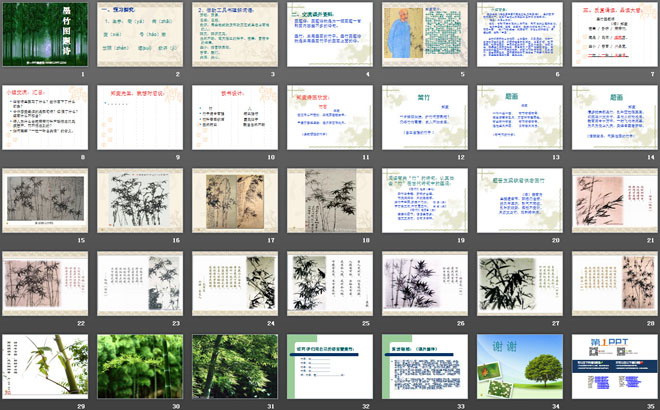Screen dimensions: 660x410
Task: Select slide 19 thumbnail
Action: coord(425,200)
